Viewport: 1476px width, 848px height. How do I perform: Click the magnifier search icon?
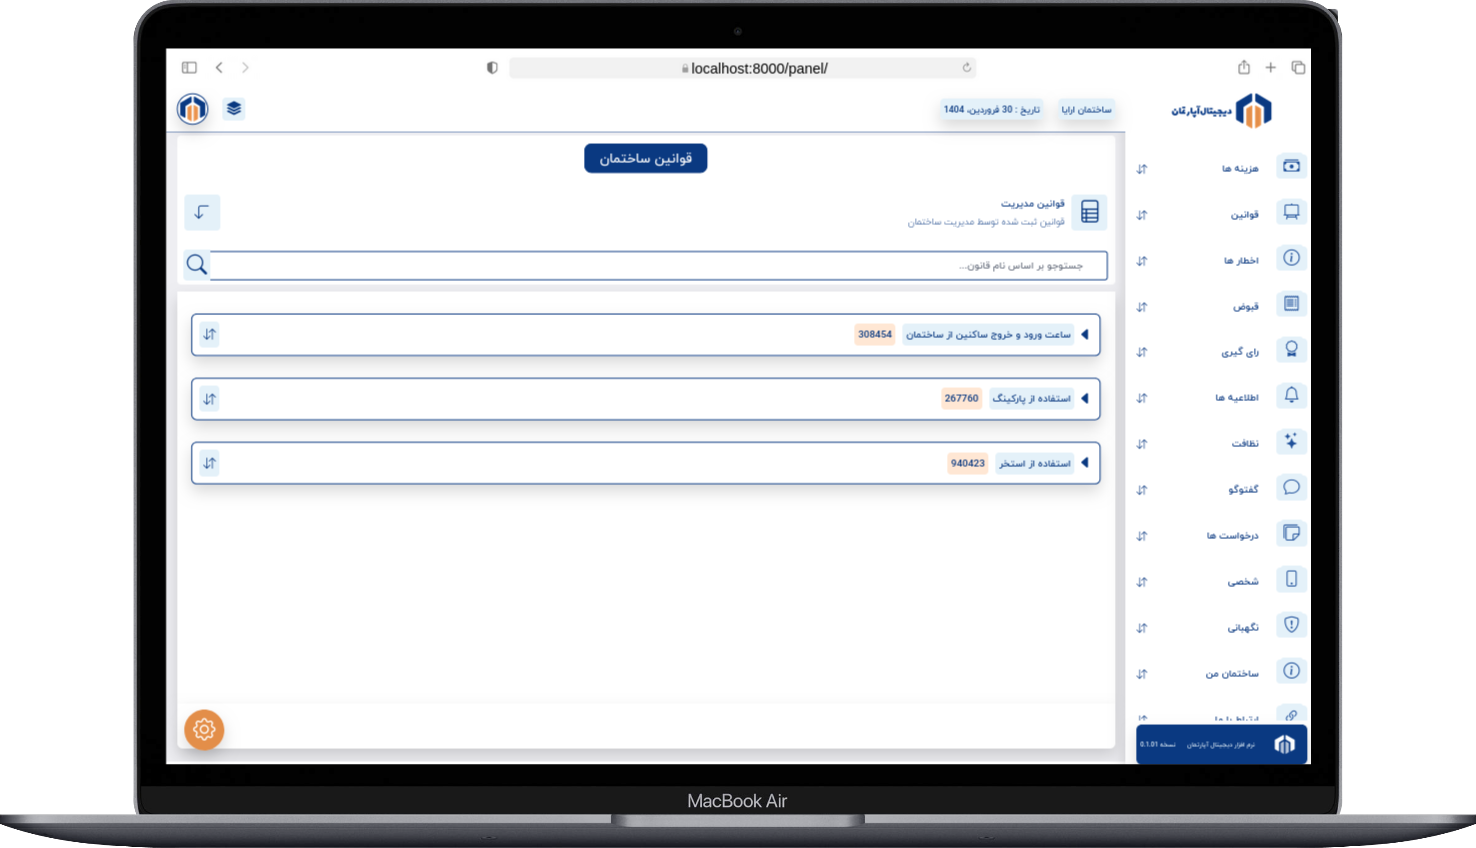(197, 265)
